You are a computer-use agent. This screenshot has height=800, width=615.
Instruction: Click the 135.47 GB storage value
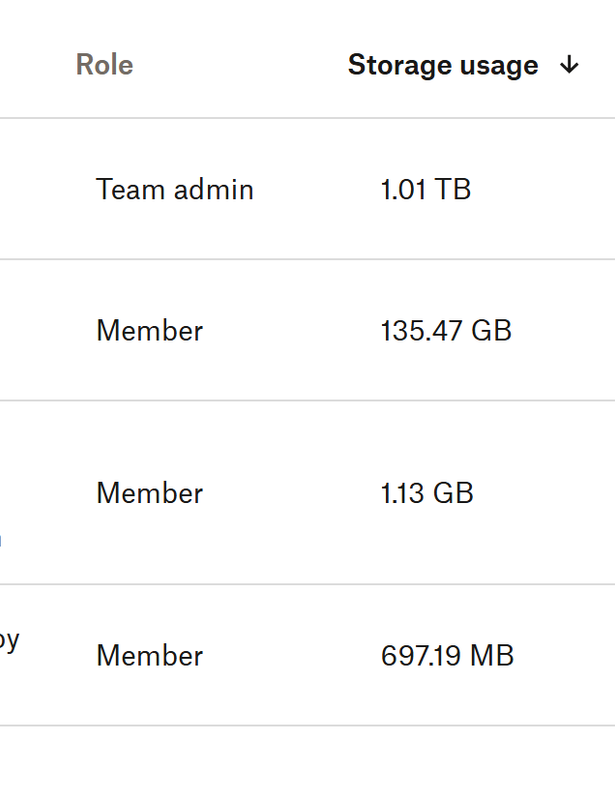pos(446,331)
